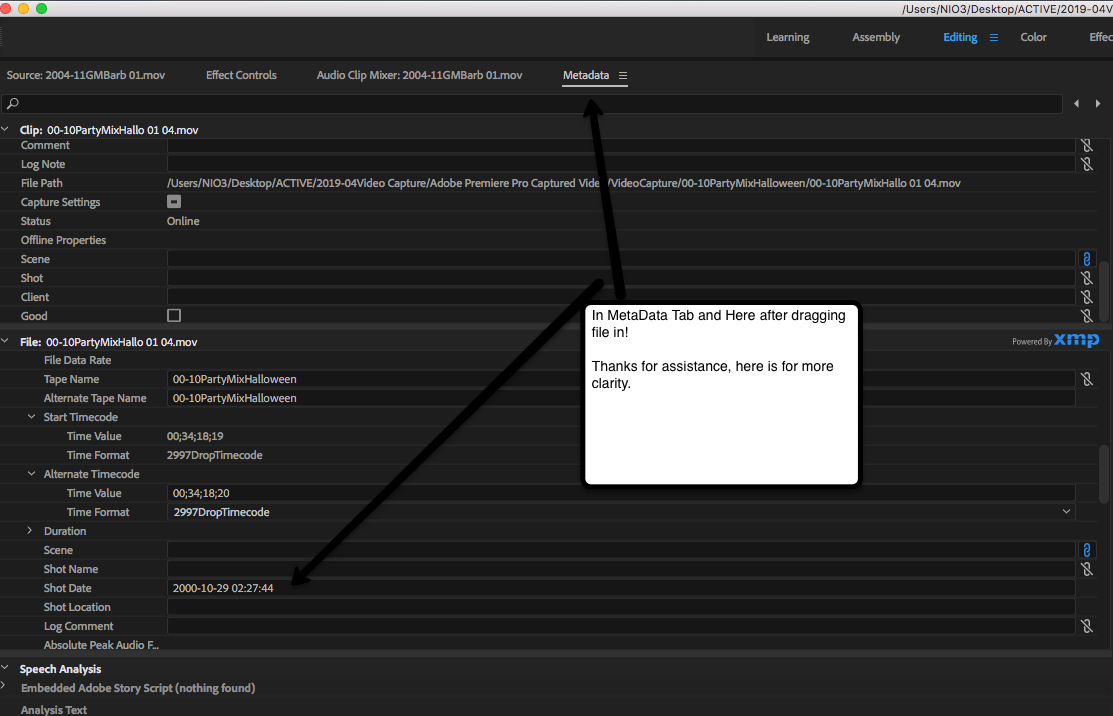Click the search magnifying glass icon
The height and width of the screenshot is (716, 1113).
12,103
